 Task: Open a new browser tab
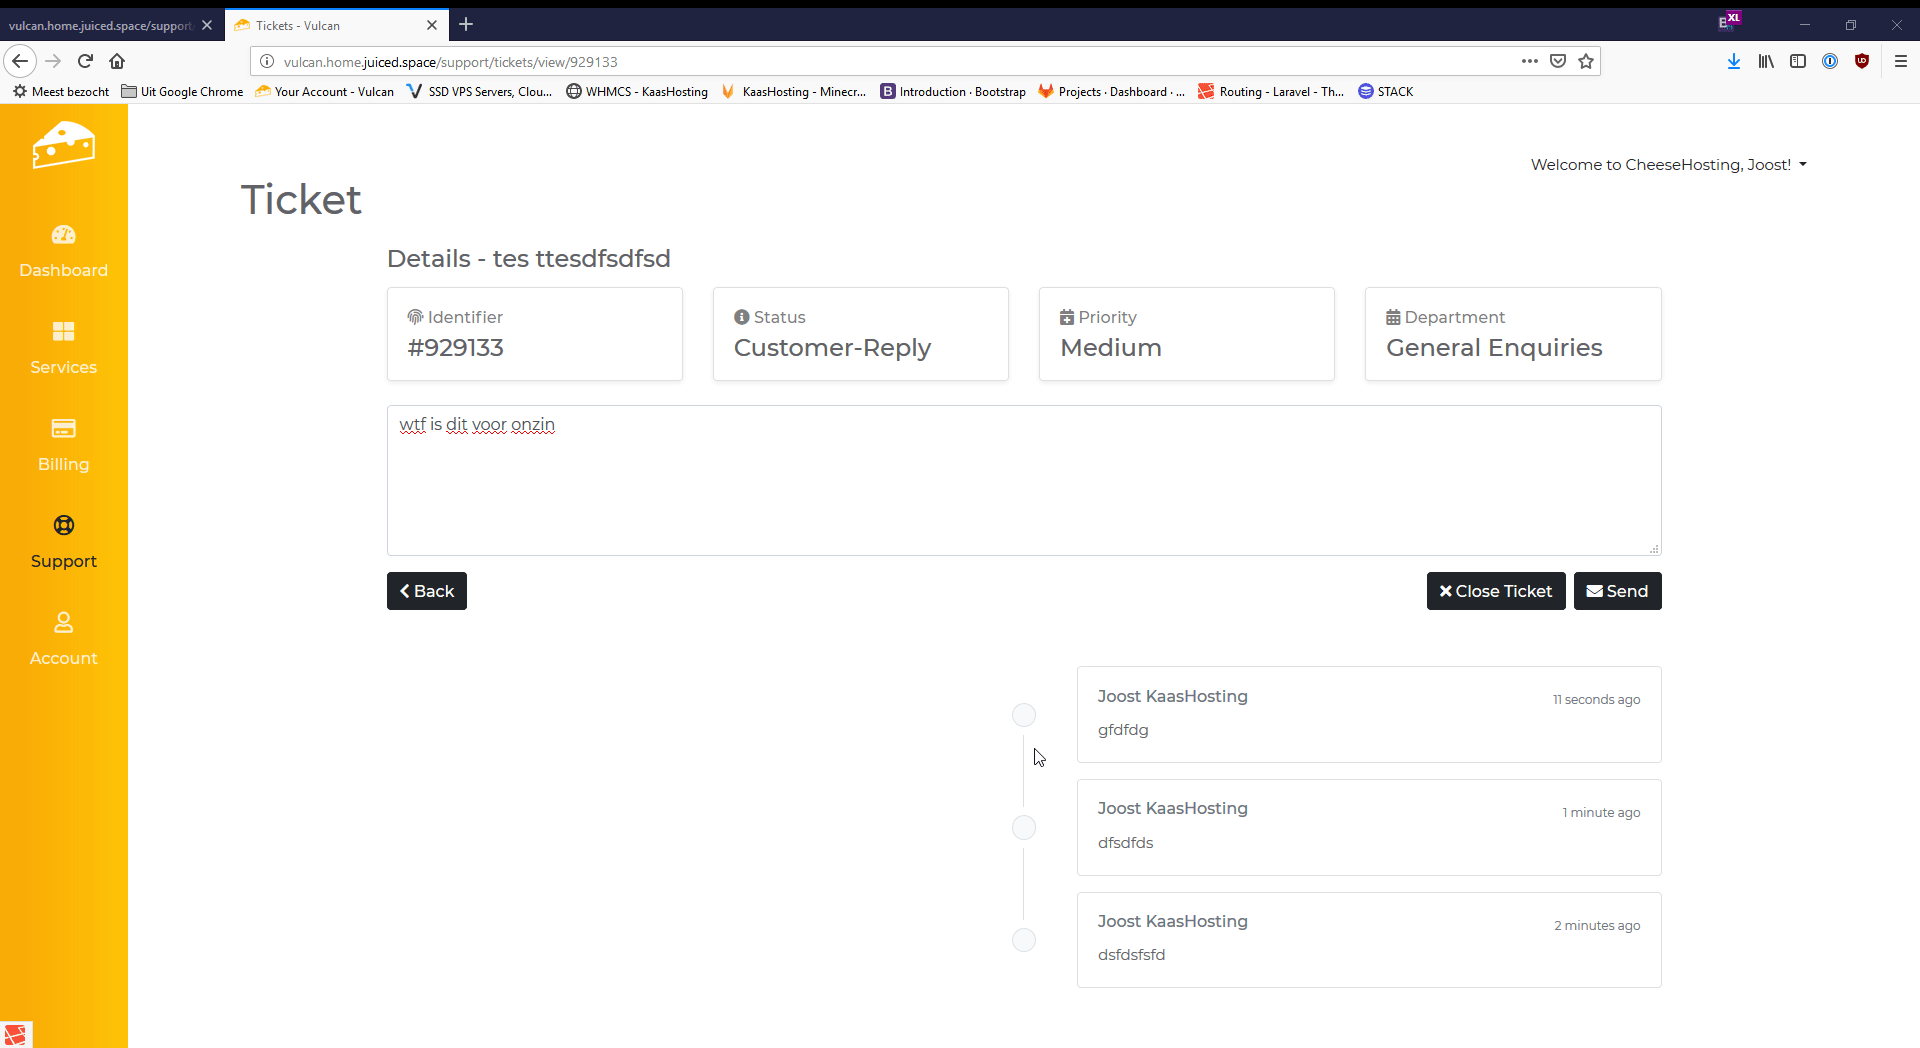(x=466, y=25)
